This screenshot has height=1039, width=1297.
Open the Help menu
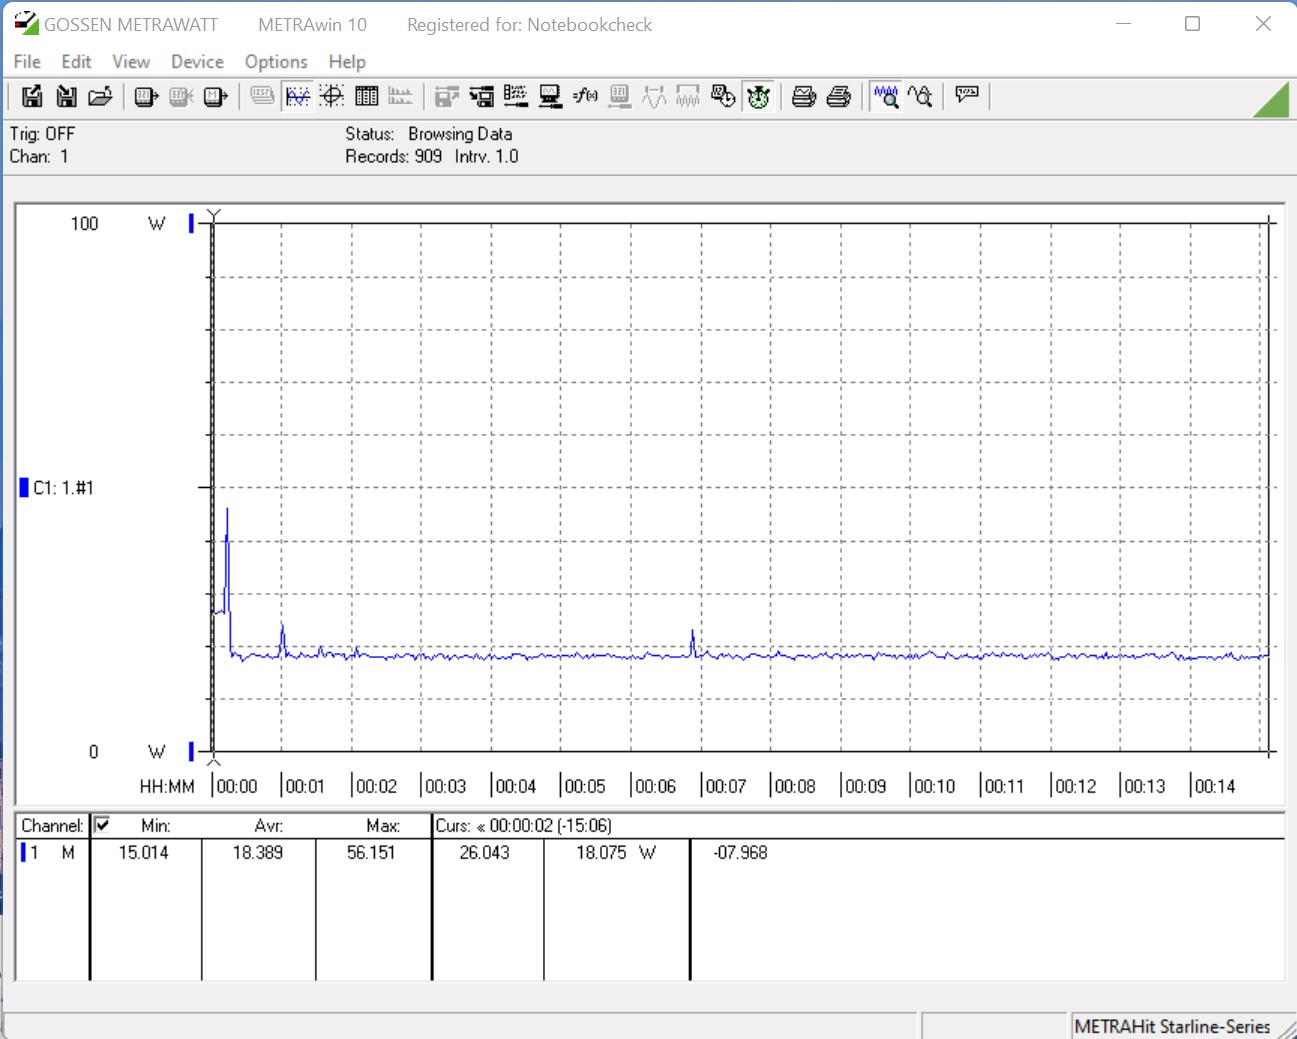pos(347,62)
